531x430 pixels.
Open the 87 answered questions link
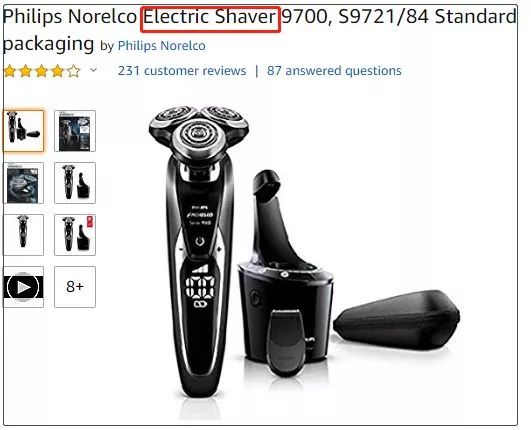tap(334, 71)
